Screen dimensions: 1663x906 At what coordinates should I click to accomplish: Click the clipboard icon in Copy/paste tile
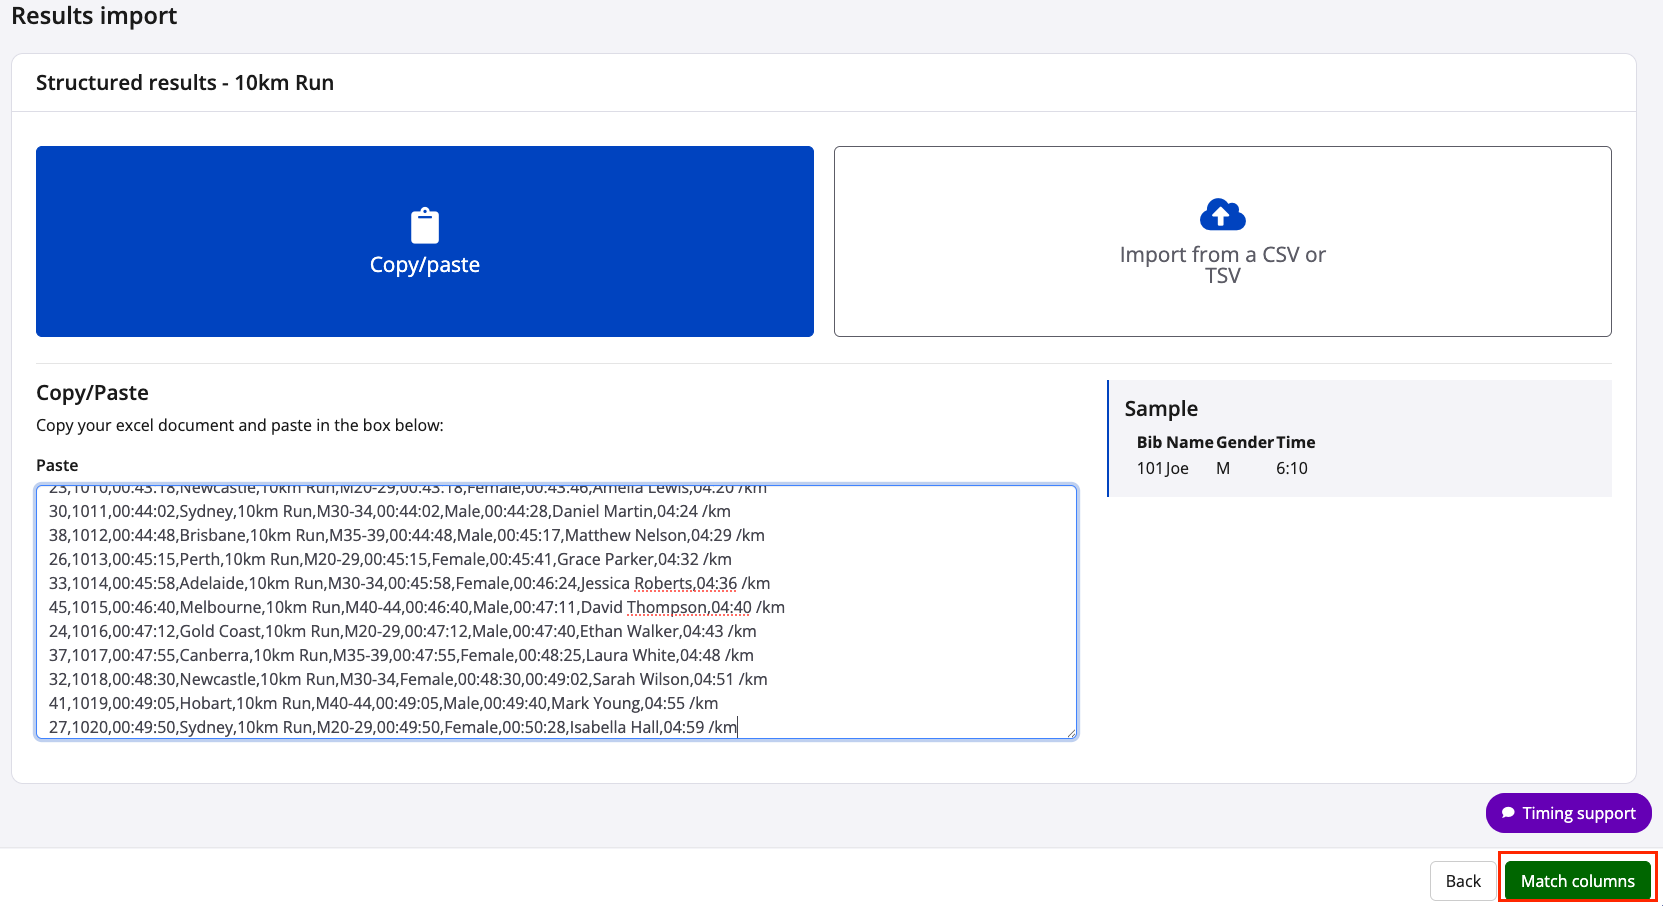425,225
